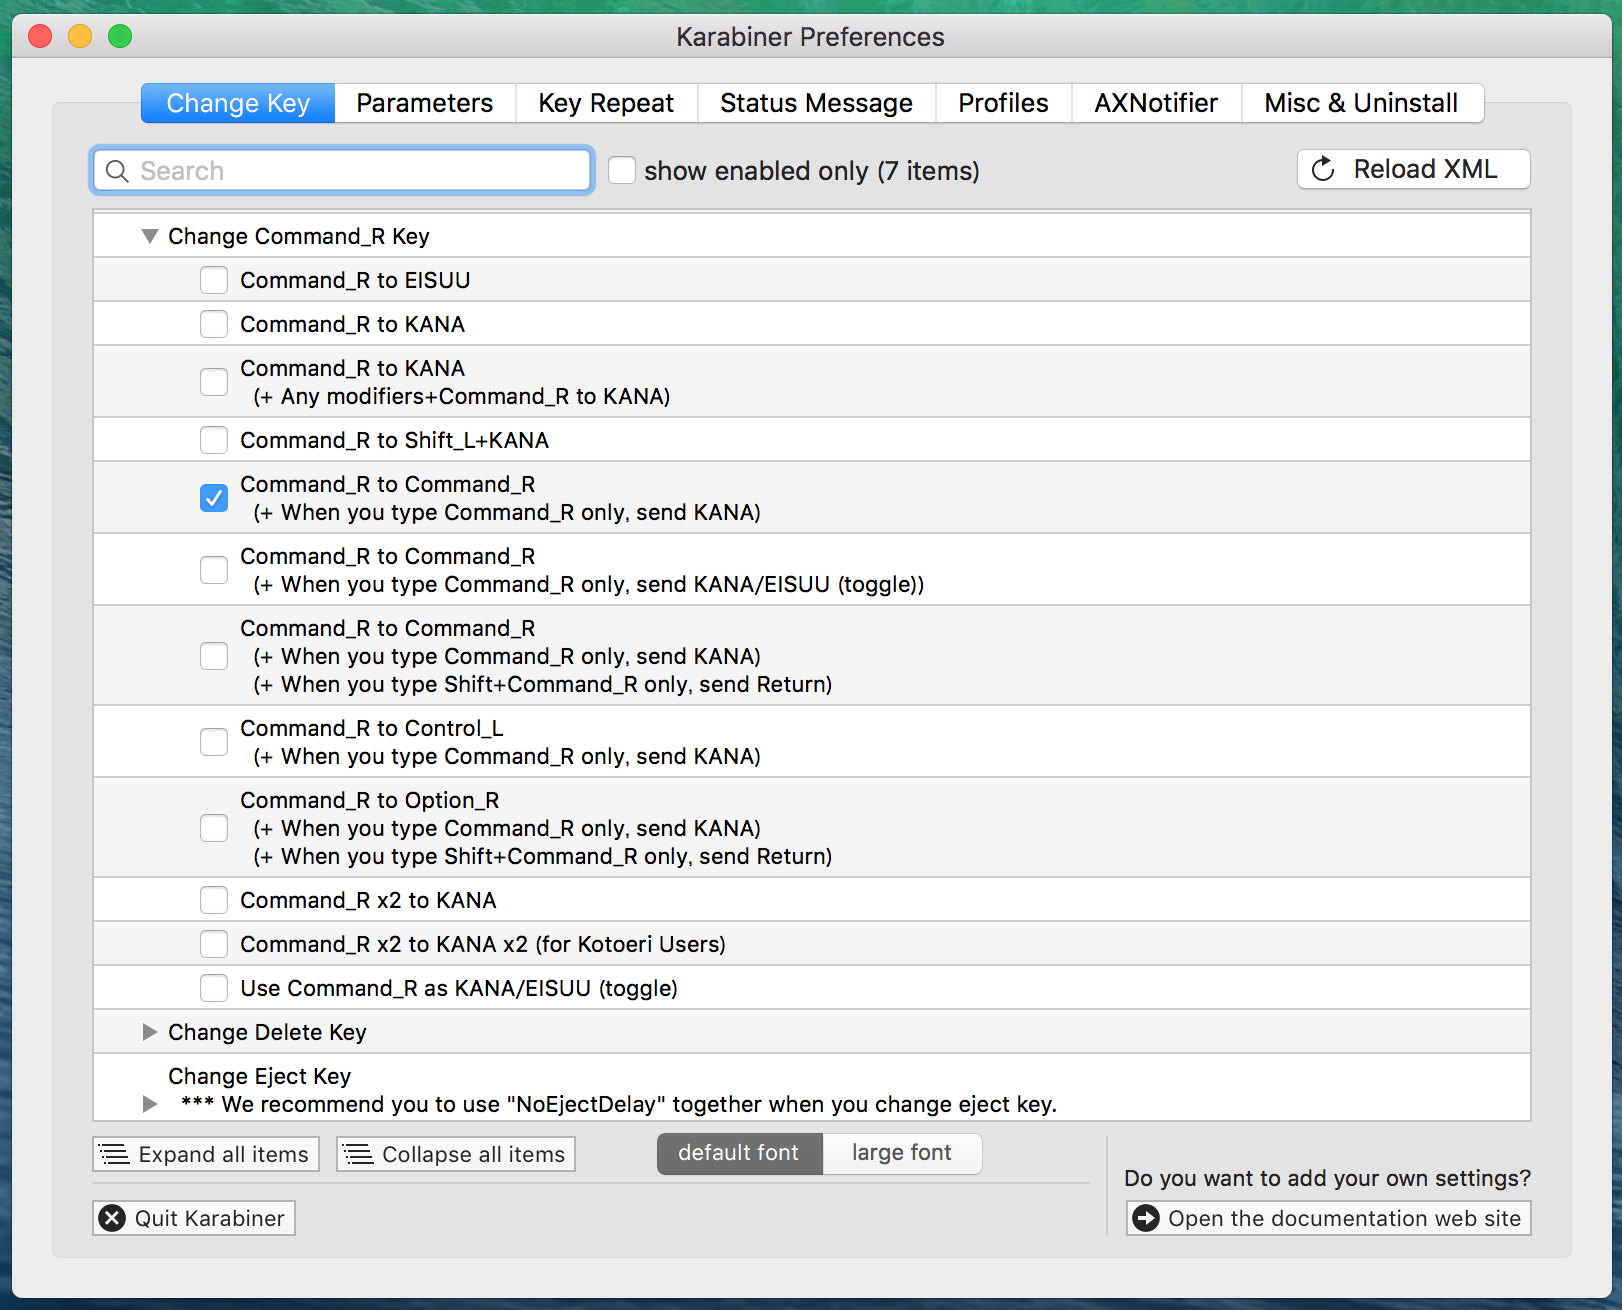Focus the Search field
This screenshot has height=1310, width=1622.
point(342,170)
